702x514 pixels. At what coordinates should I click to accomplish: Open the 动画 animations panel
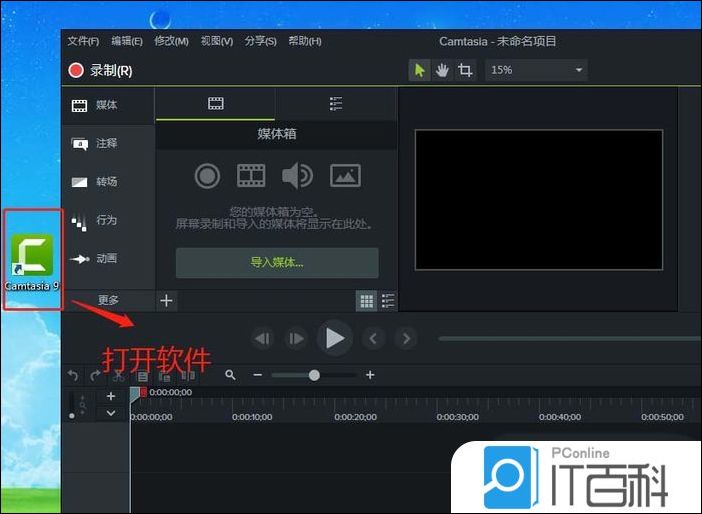pos(108,258)
